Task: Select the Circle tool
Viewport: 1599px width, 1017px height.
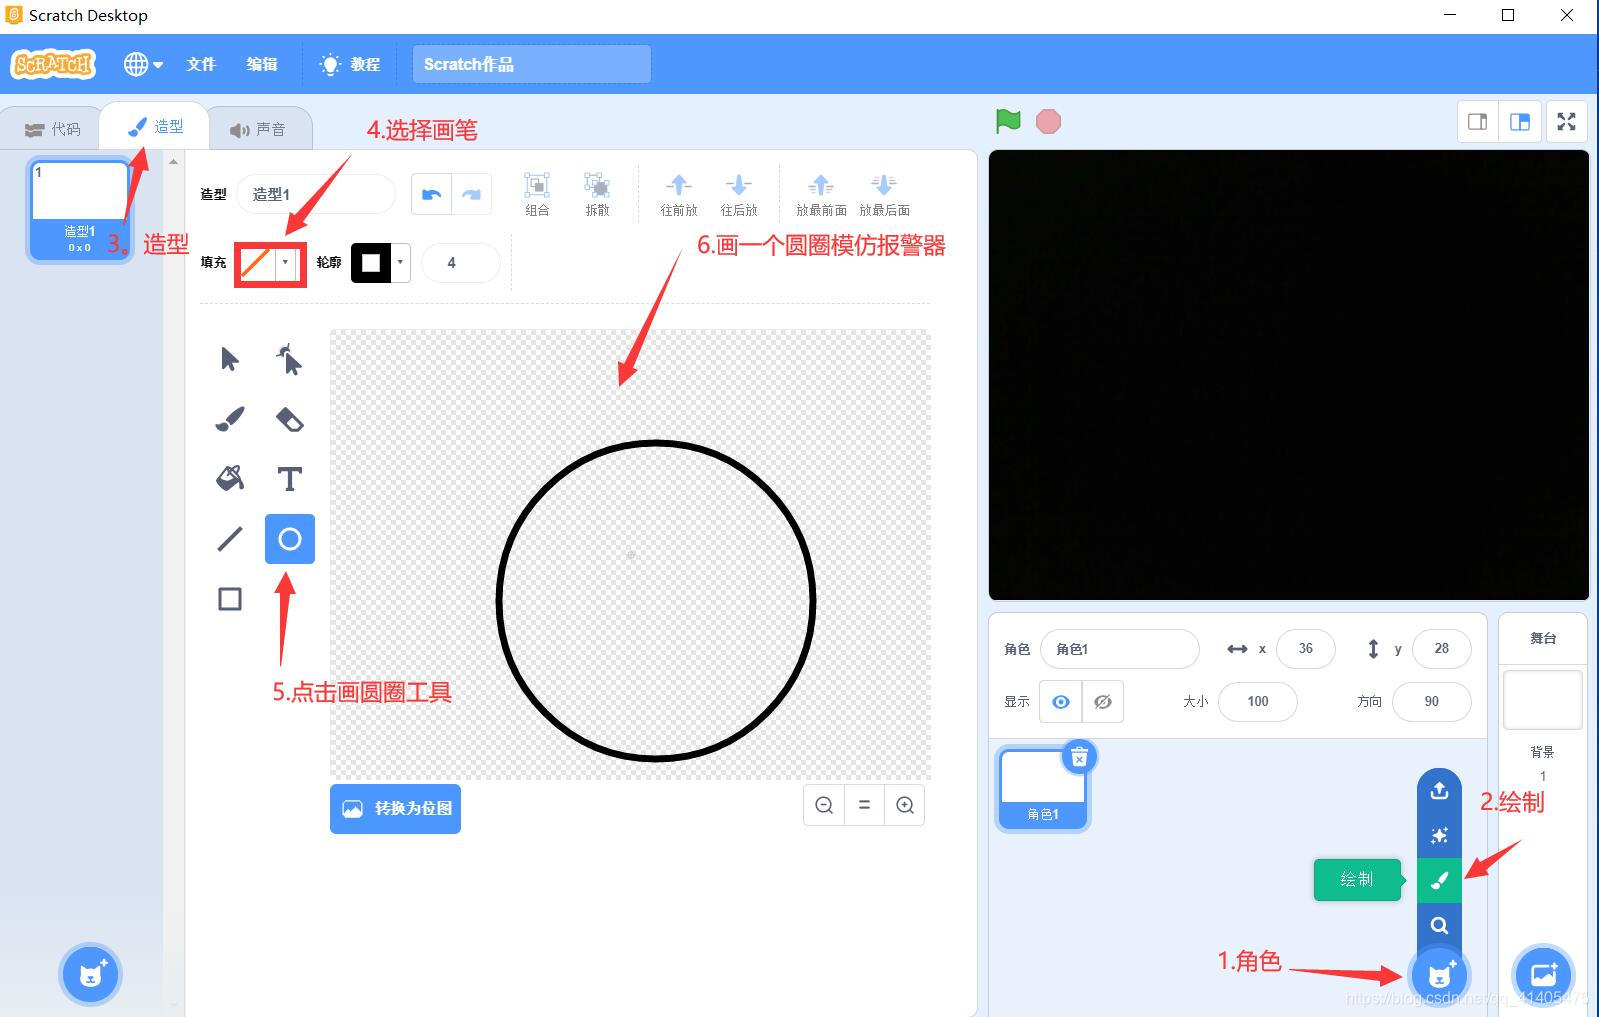Action: (290, 539)
